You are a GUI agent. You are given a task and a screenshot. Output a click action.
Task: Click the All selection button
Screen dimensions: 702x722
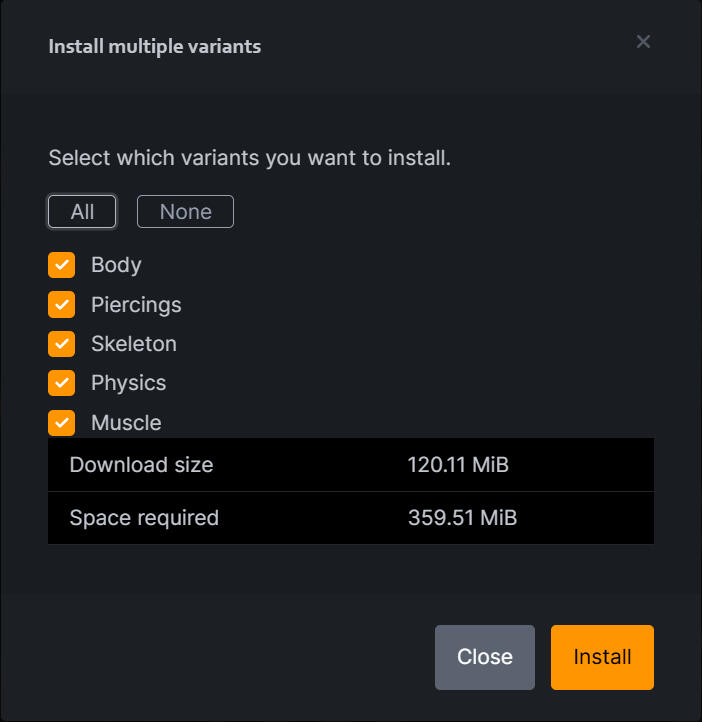82,212
